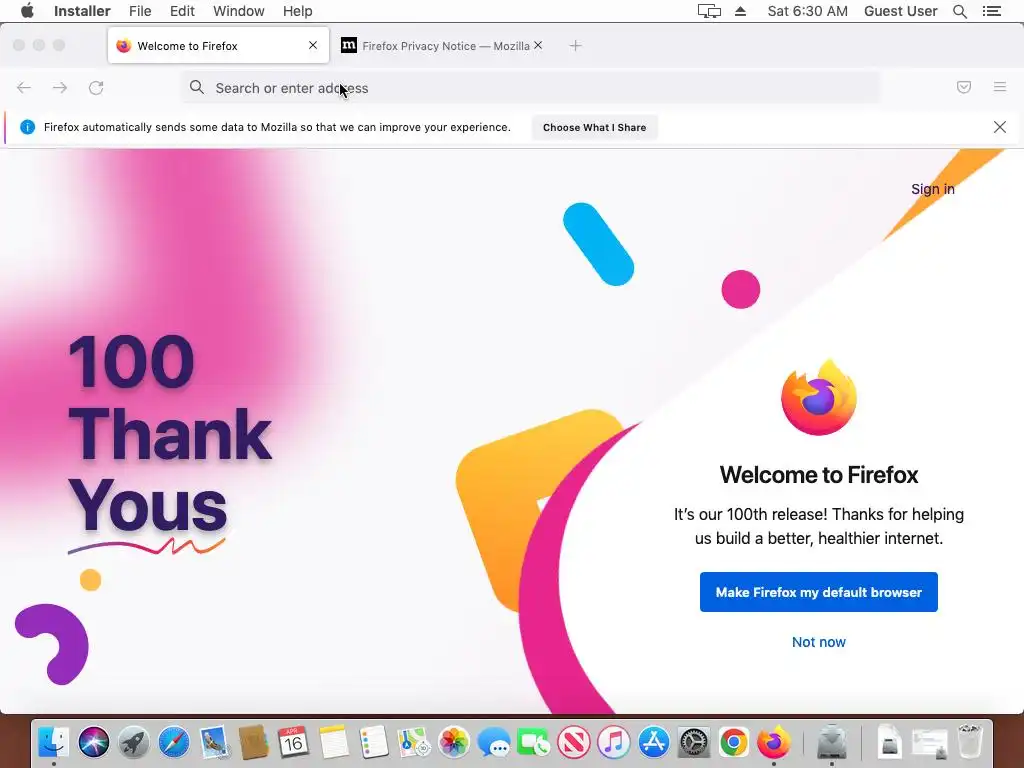This screenshot has height=768, width=1024.
Task: Focus the Search or enter address field
Action: 530,88
